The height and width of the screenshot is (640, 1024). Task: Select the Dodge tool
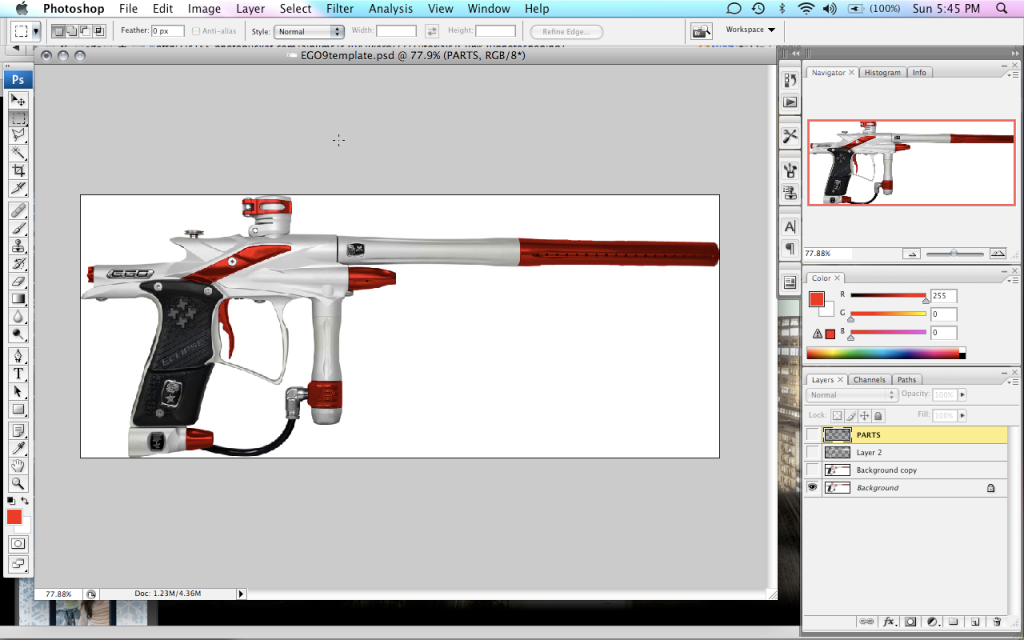click(x=18, y=334)
